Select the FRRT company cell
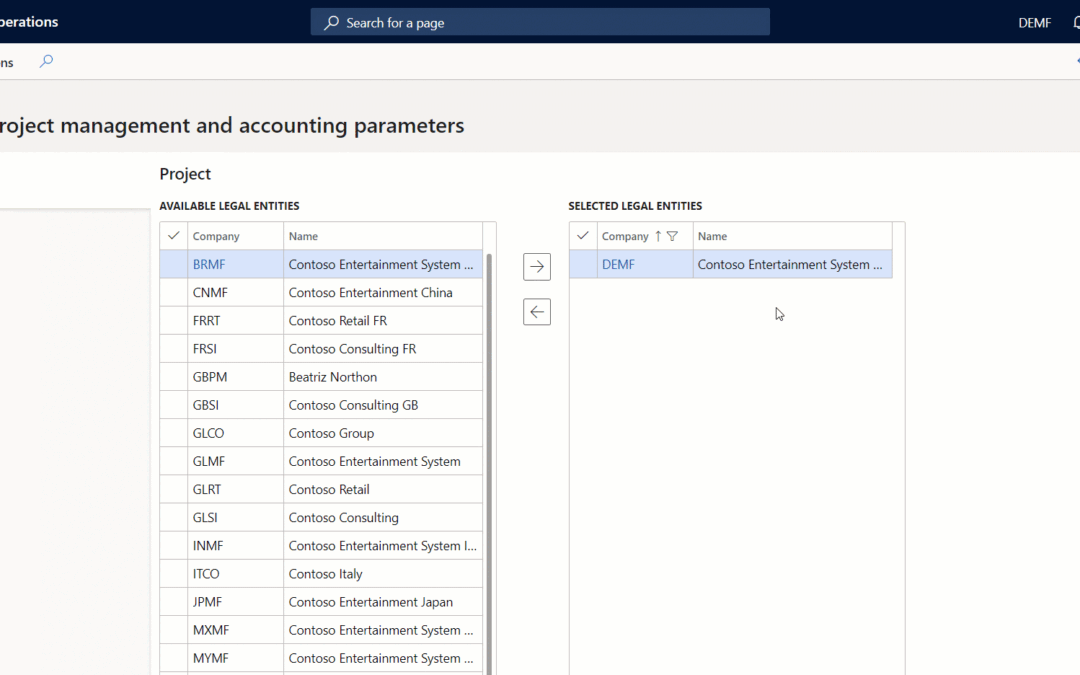 tap(235, 321)
